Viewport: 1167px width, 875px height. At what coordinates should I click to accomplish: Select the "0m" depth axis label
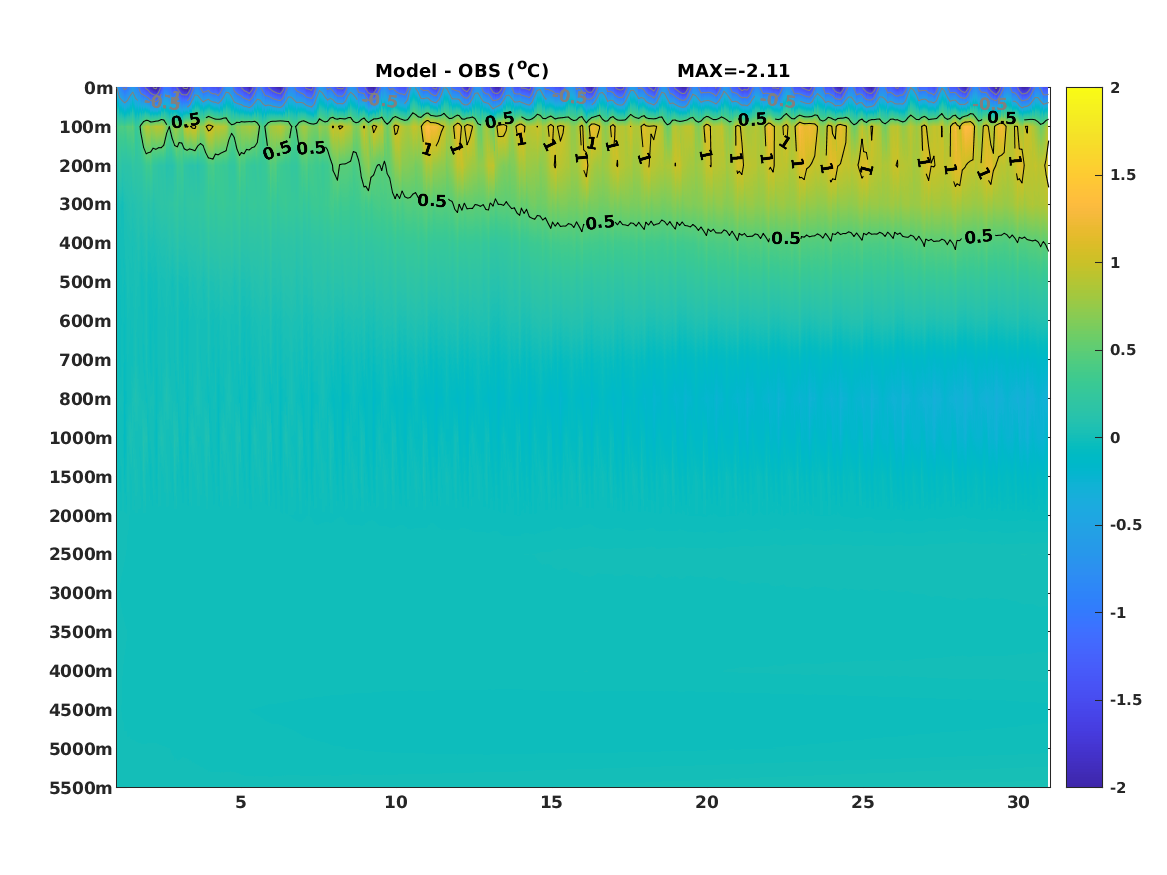(98, 89)
